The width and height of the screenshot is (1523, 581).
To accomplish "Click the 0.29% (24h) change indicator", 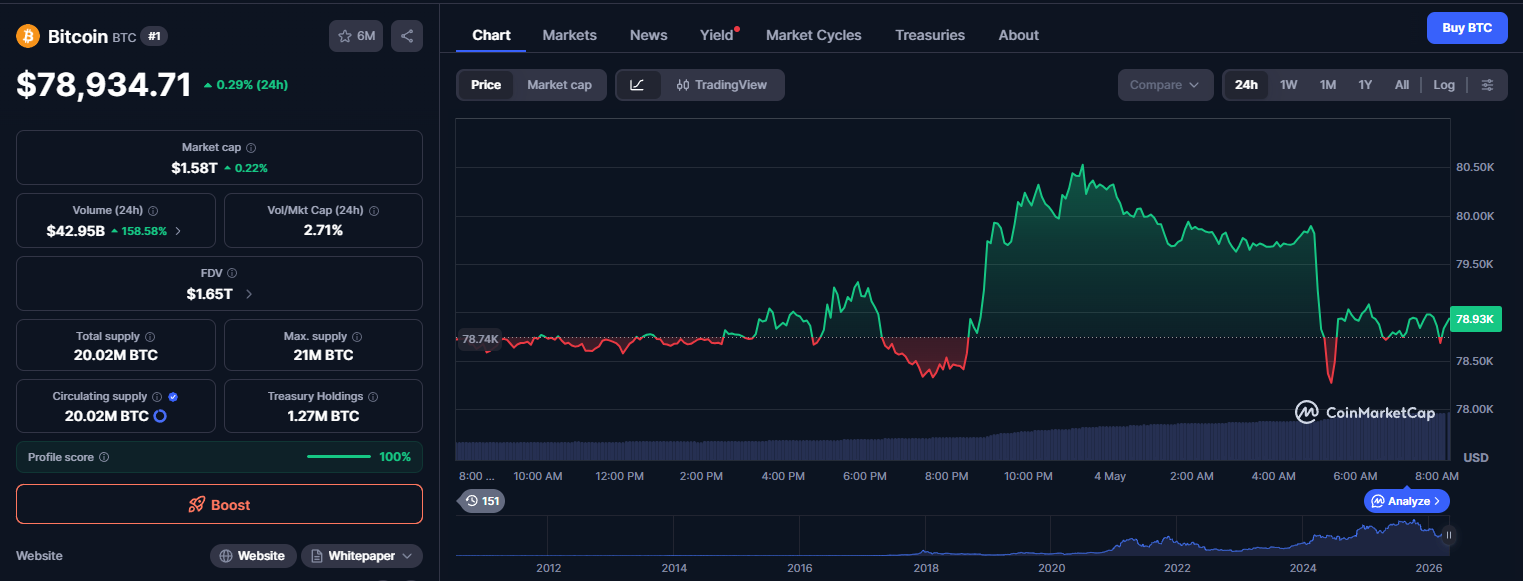I will (246, 85).
